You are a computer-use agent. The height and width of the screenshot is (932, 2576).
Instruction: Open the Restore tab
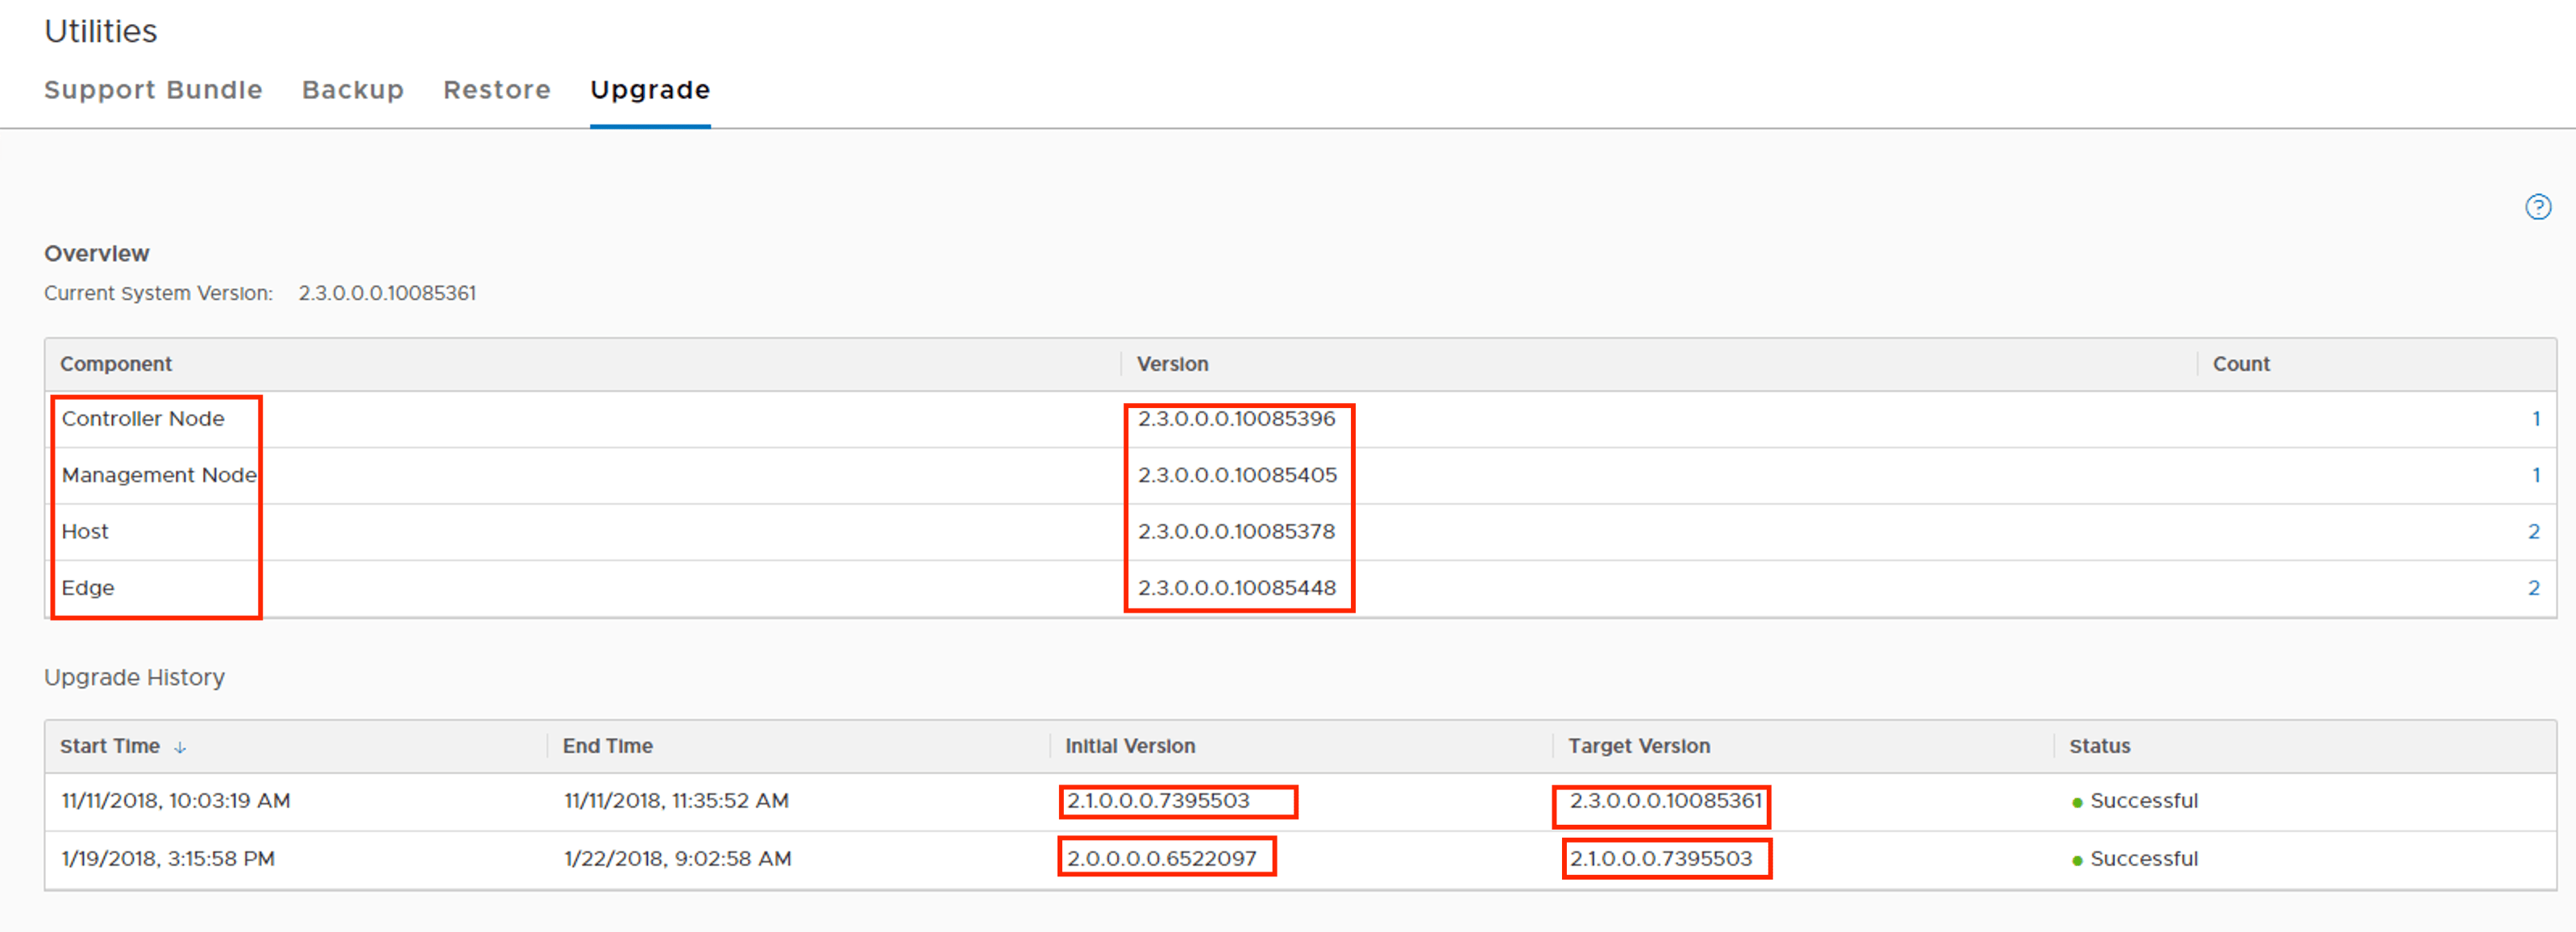click(497, 90)
